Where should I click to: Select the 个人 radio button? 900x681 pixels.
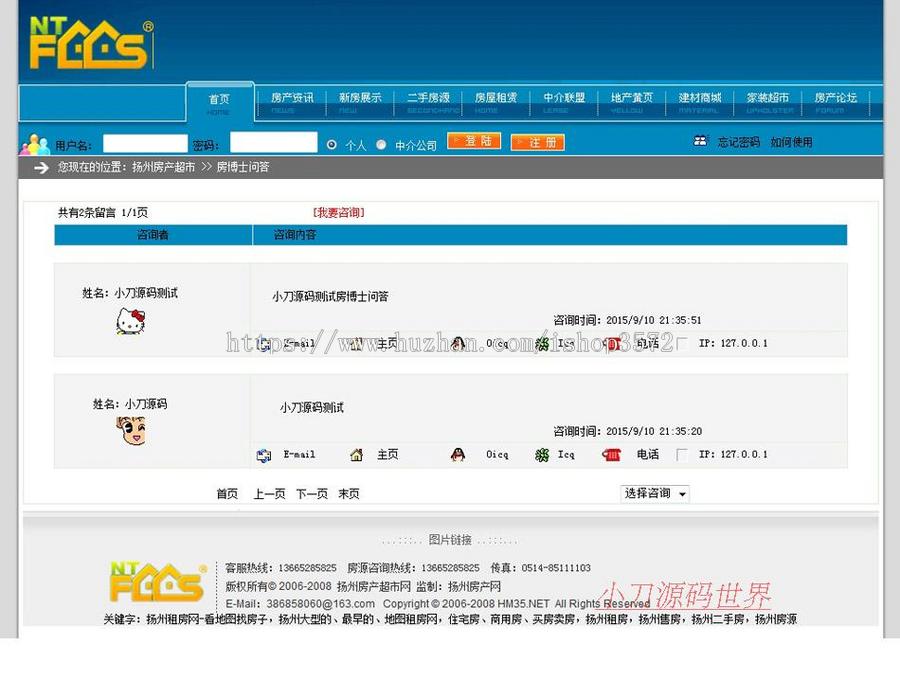[330, 143]
